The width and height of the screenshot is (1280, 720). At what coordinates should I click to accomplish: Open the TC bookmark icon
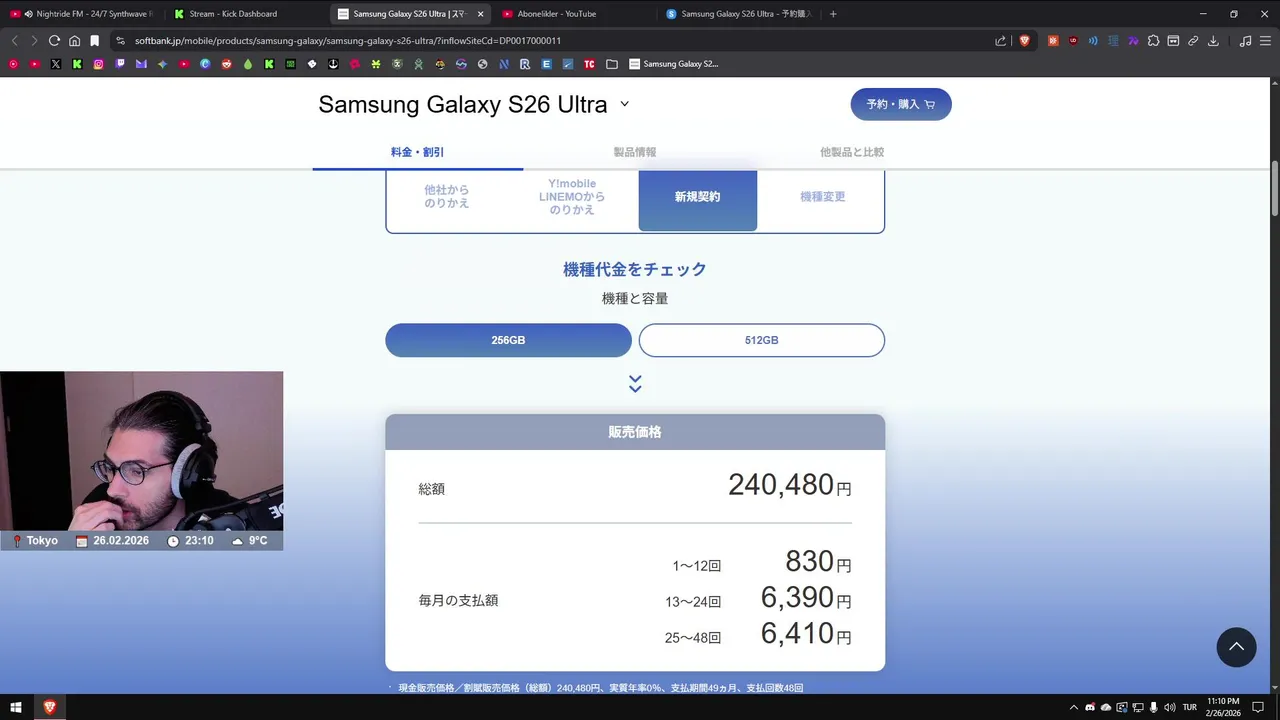(589, 64)
